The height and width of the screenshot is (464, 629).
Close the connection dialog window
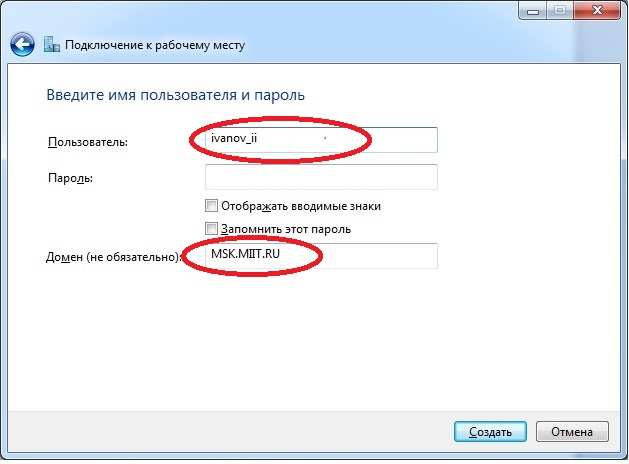click(597, 10)
